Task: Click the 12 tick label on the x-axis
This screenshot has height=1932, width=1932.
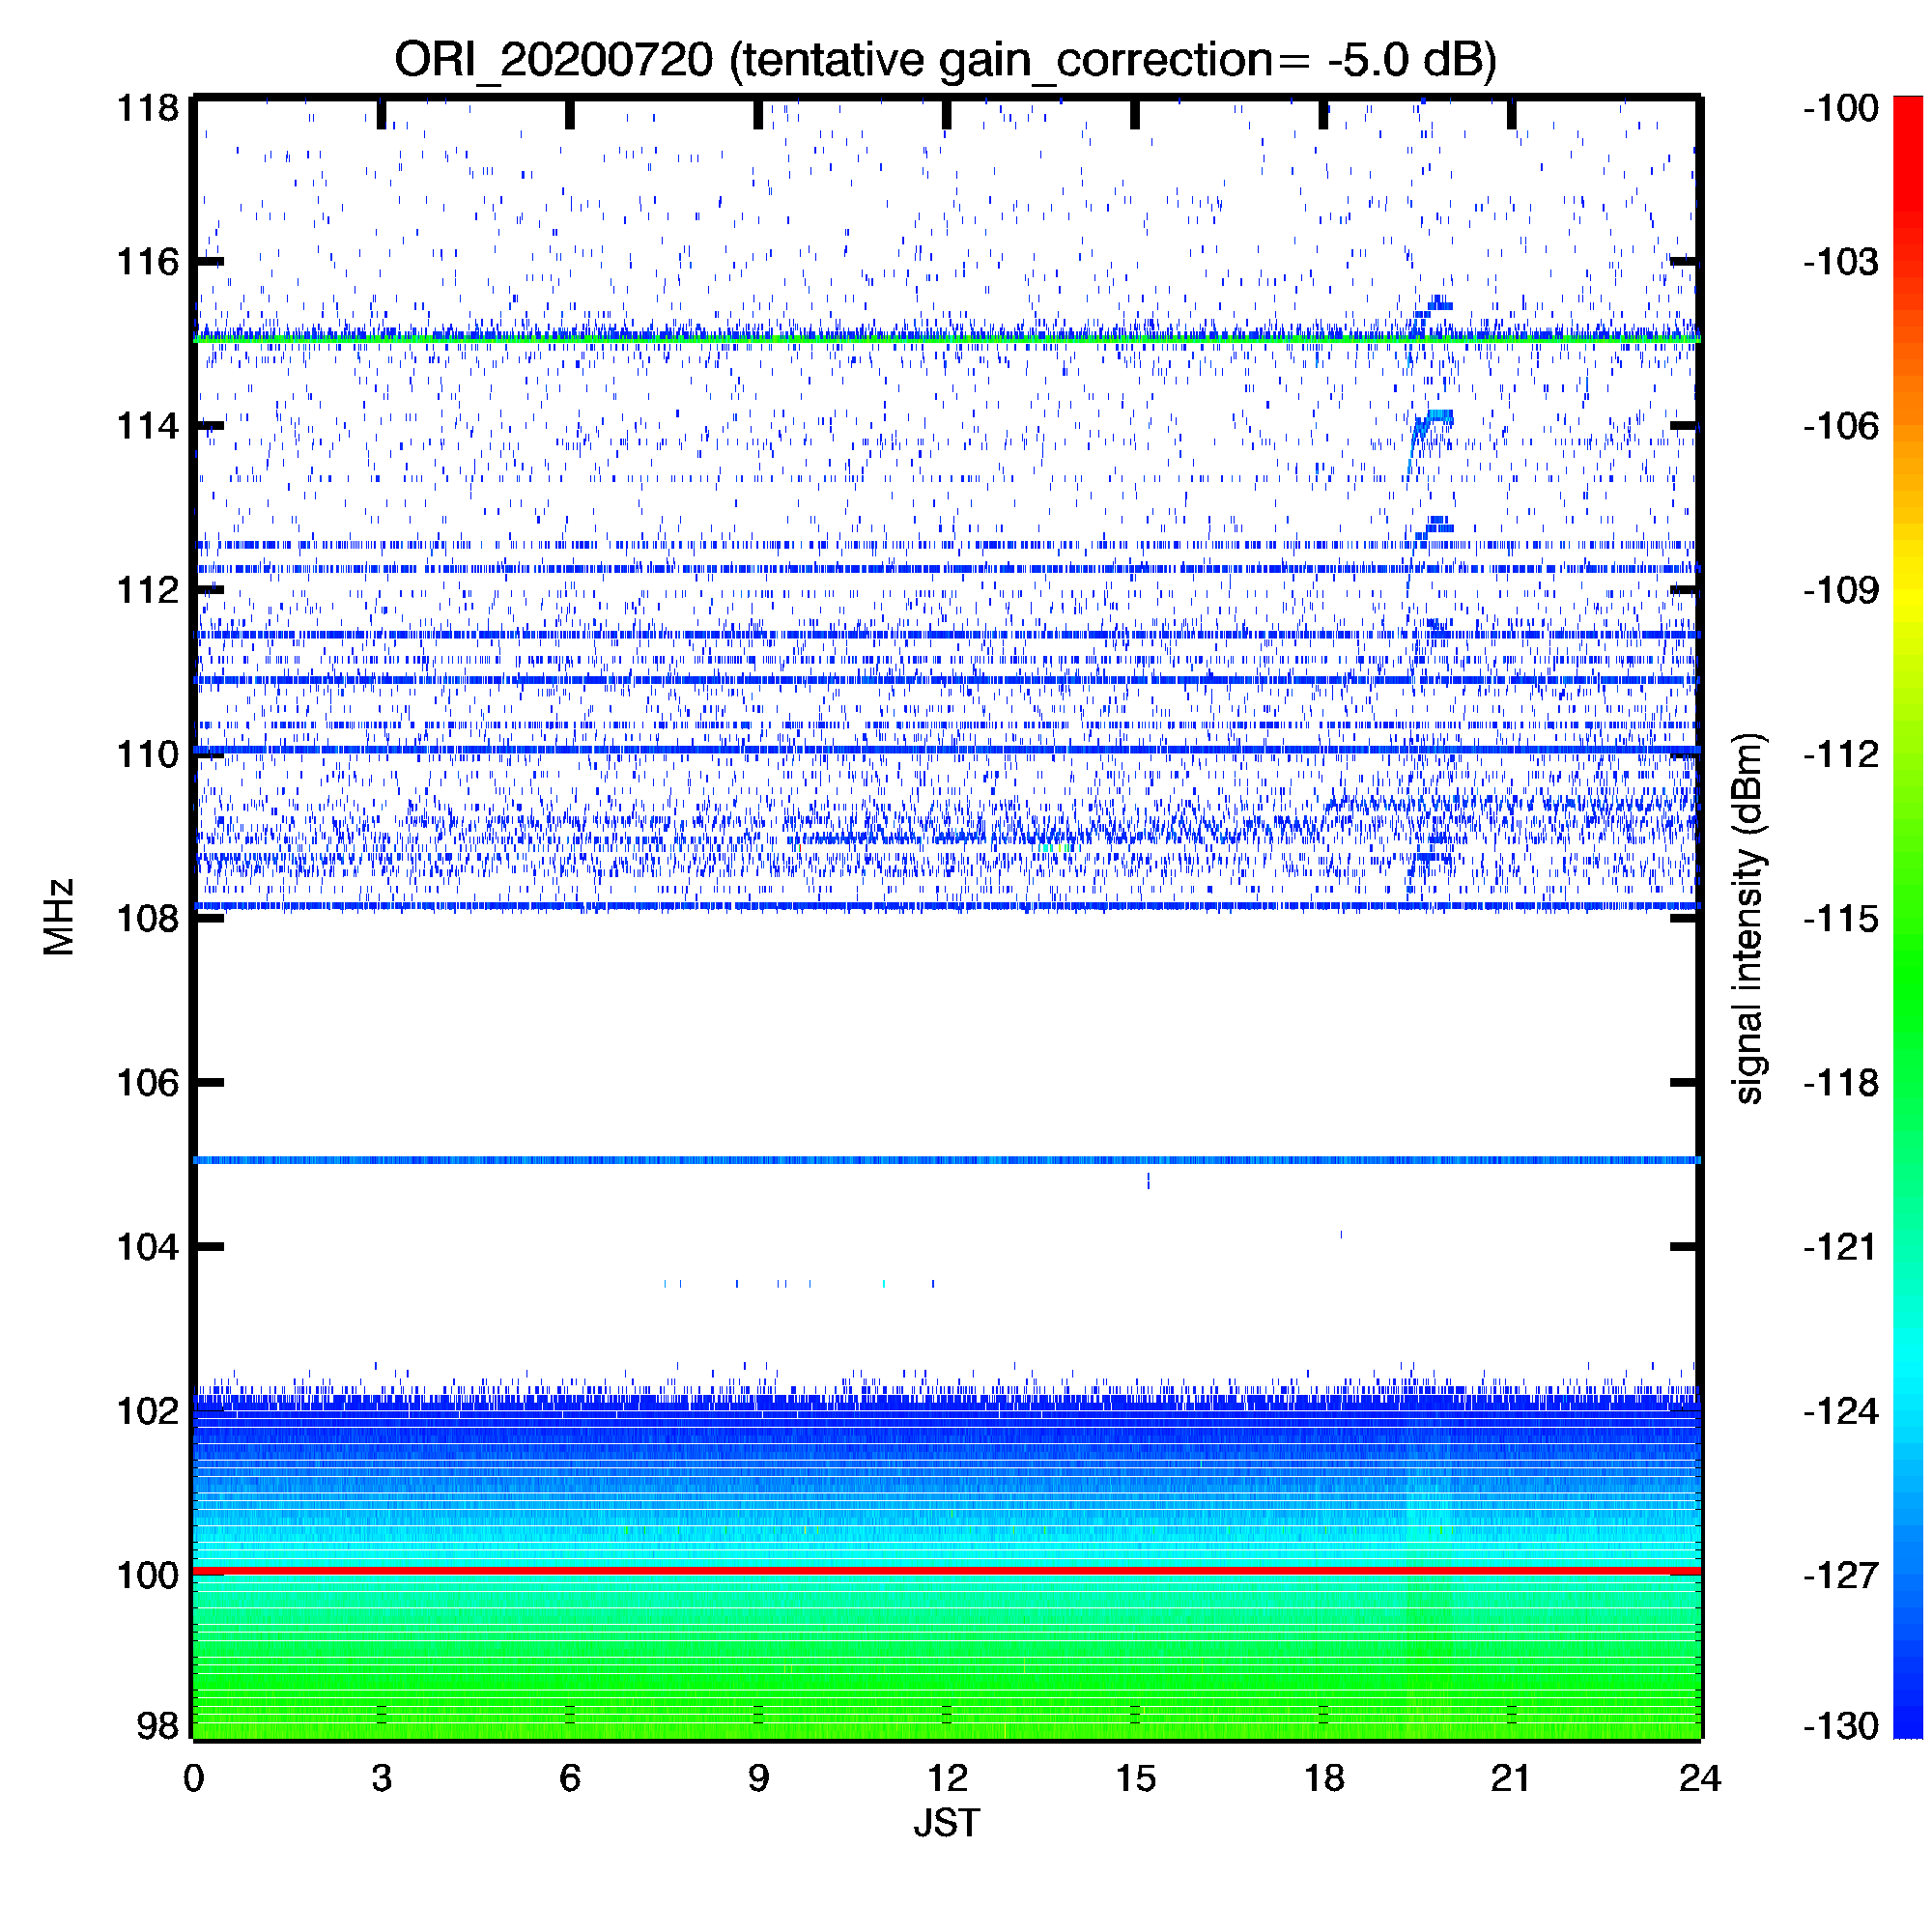Action: click(x=946, y=1779)
